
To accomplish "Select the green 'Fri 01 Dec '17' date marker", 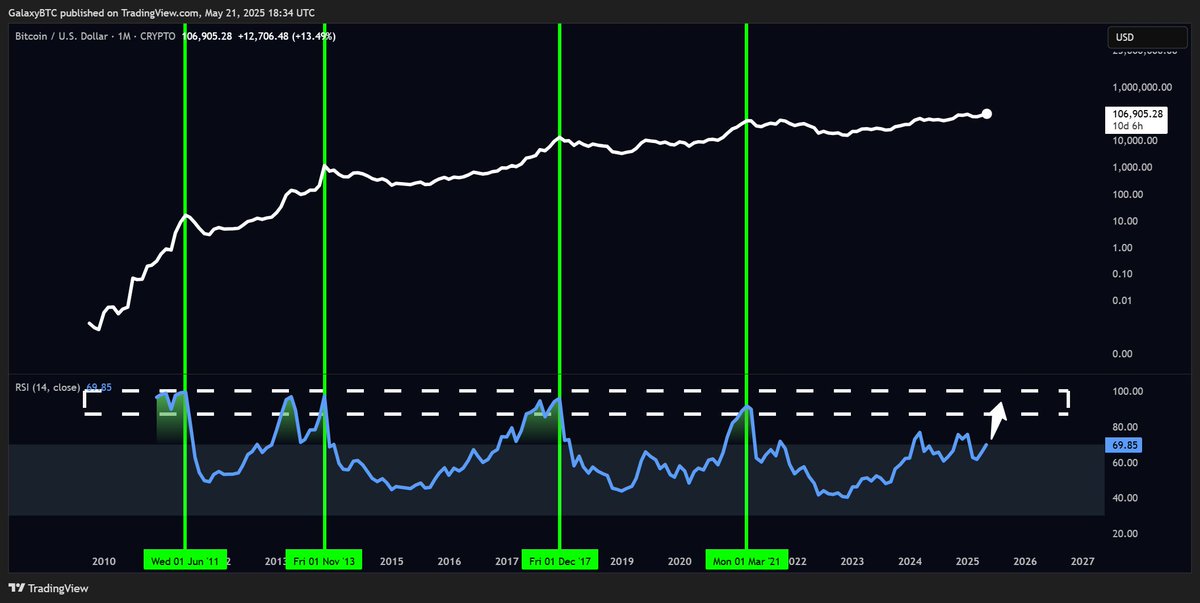I will (559, 560).
